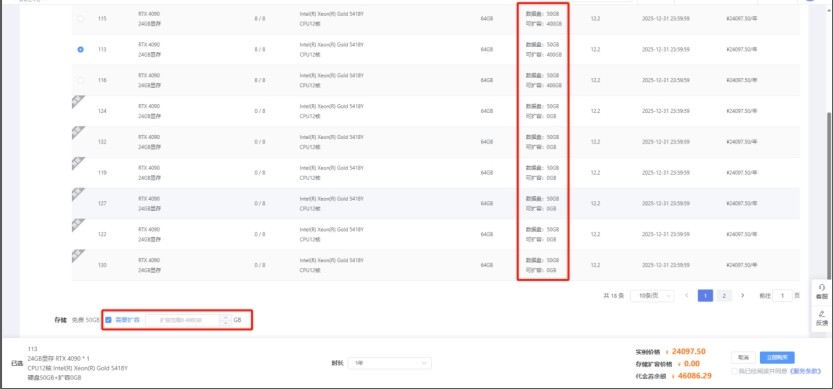Click the 共 18 条 total count text
This screenshot has height=389, width=833.
614,295
